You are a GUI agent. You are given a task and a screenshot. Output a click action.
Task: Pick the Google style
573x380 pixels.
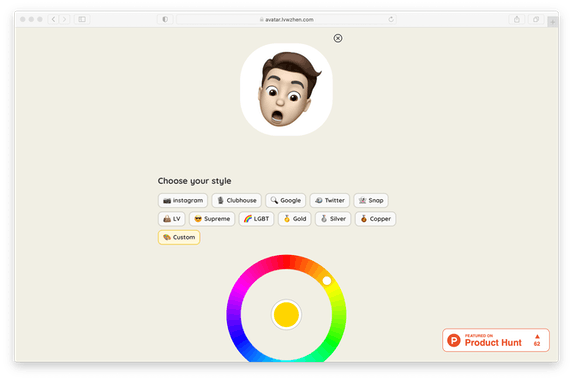click(285, 200)
